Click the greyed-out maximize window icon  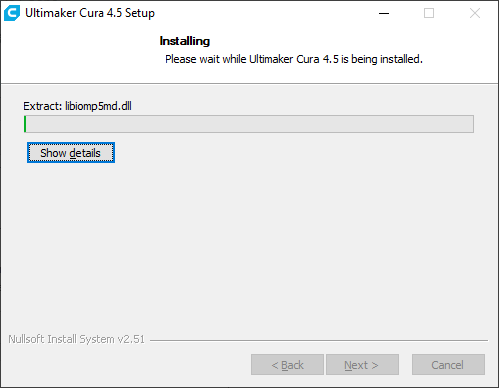[x=429, y=13]
